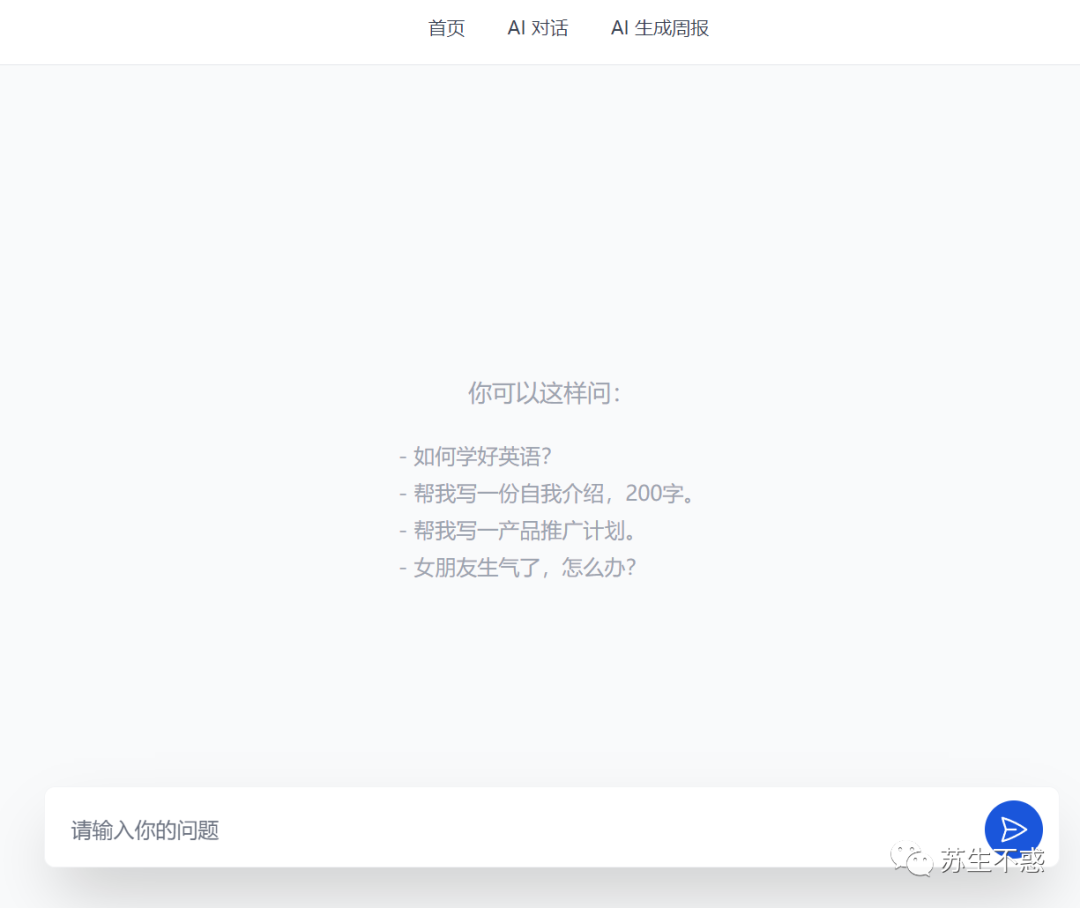
Task: Click the question entry bar at bottom
Action: coord(400,829)
